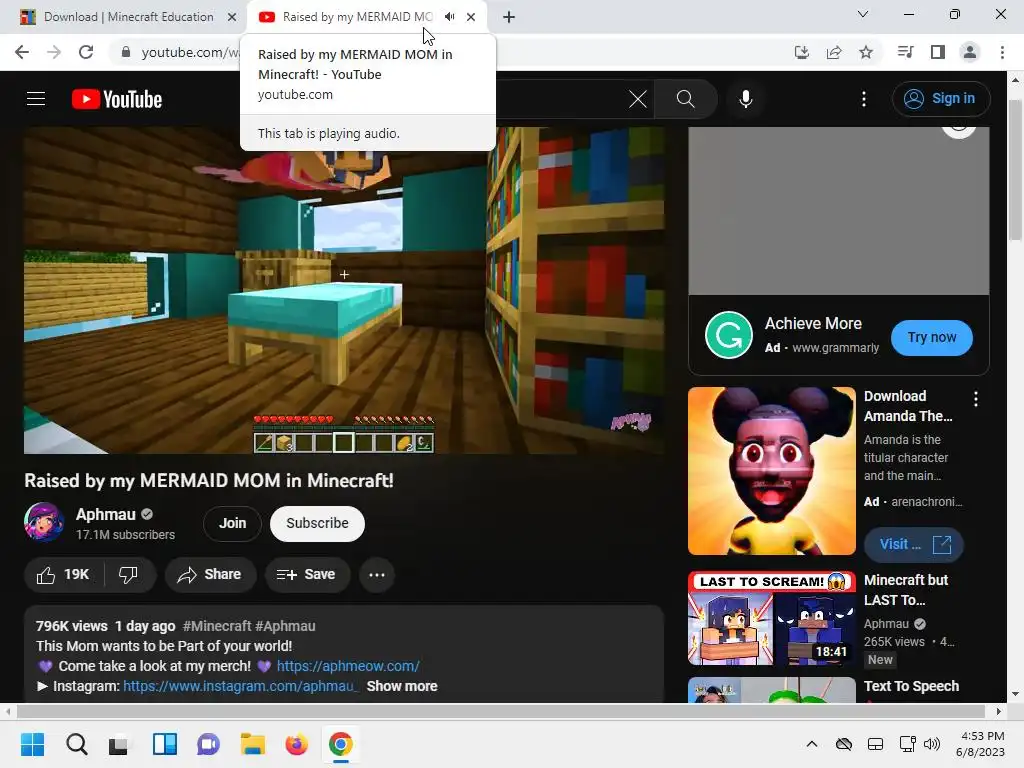Viewport: 1024px width, 768px height.
Task: Mute the tab via speaker icon on the YouTube tab
Action: 449,17
